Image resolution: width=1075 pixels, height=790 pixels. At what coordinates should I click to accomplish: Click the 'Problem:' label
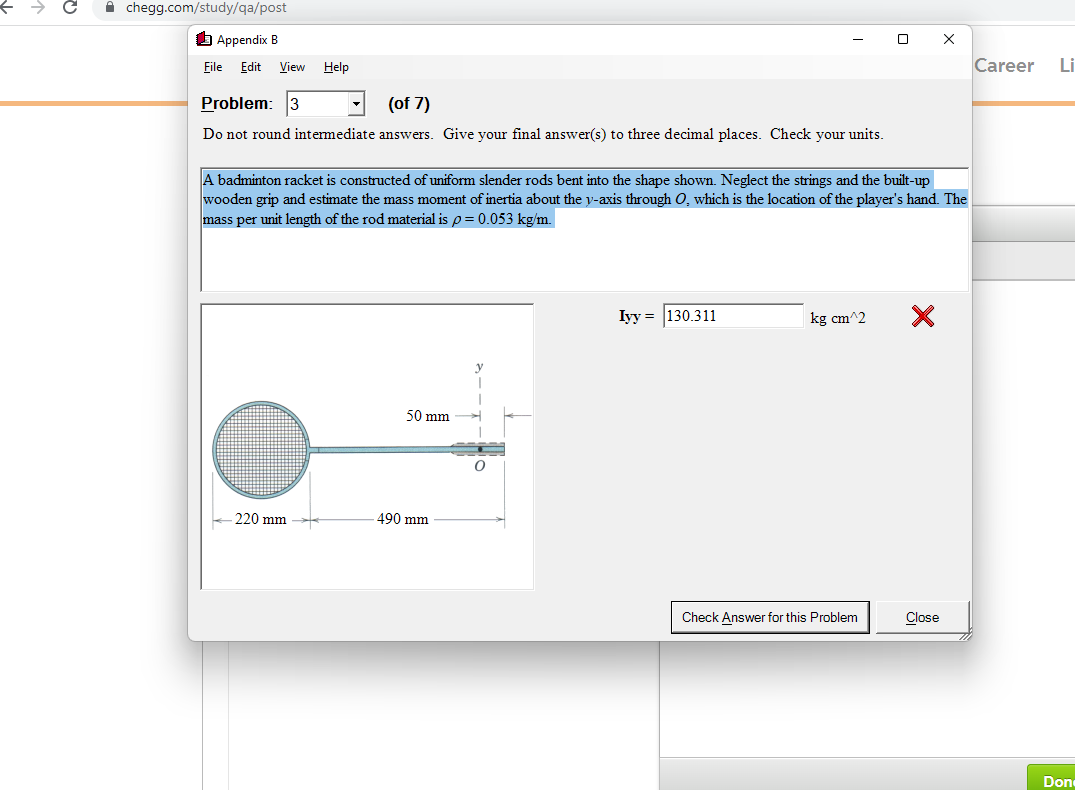(237, 104)
